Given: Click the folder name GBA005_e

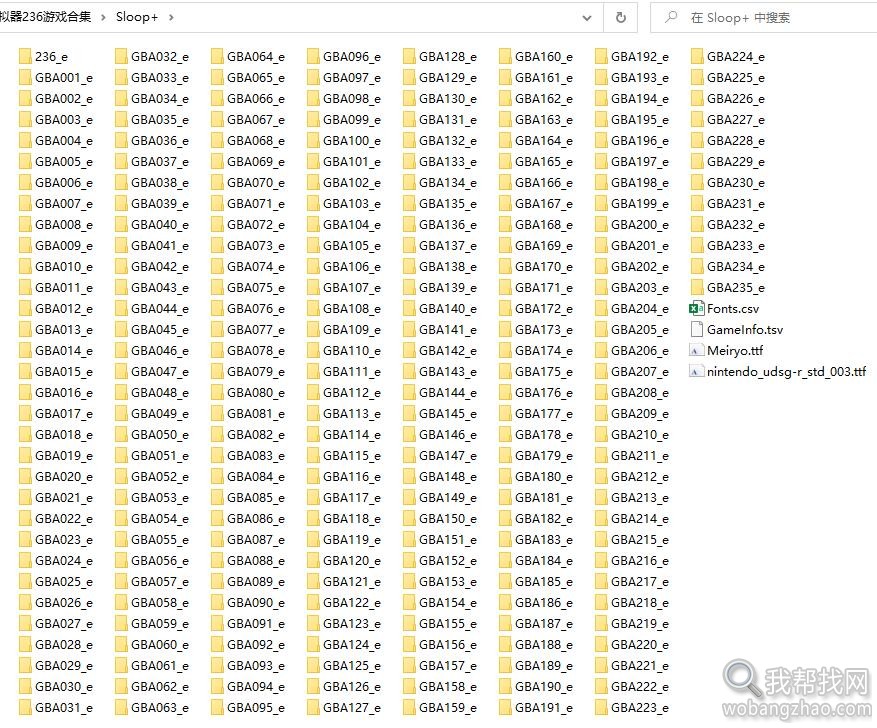Looking at the screenshot, I should coord(64,162).
